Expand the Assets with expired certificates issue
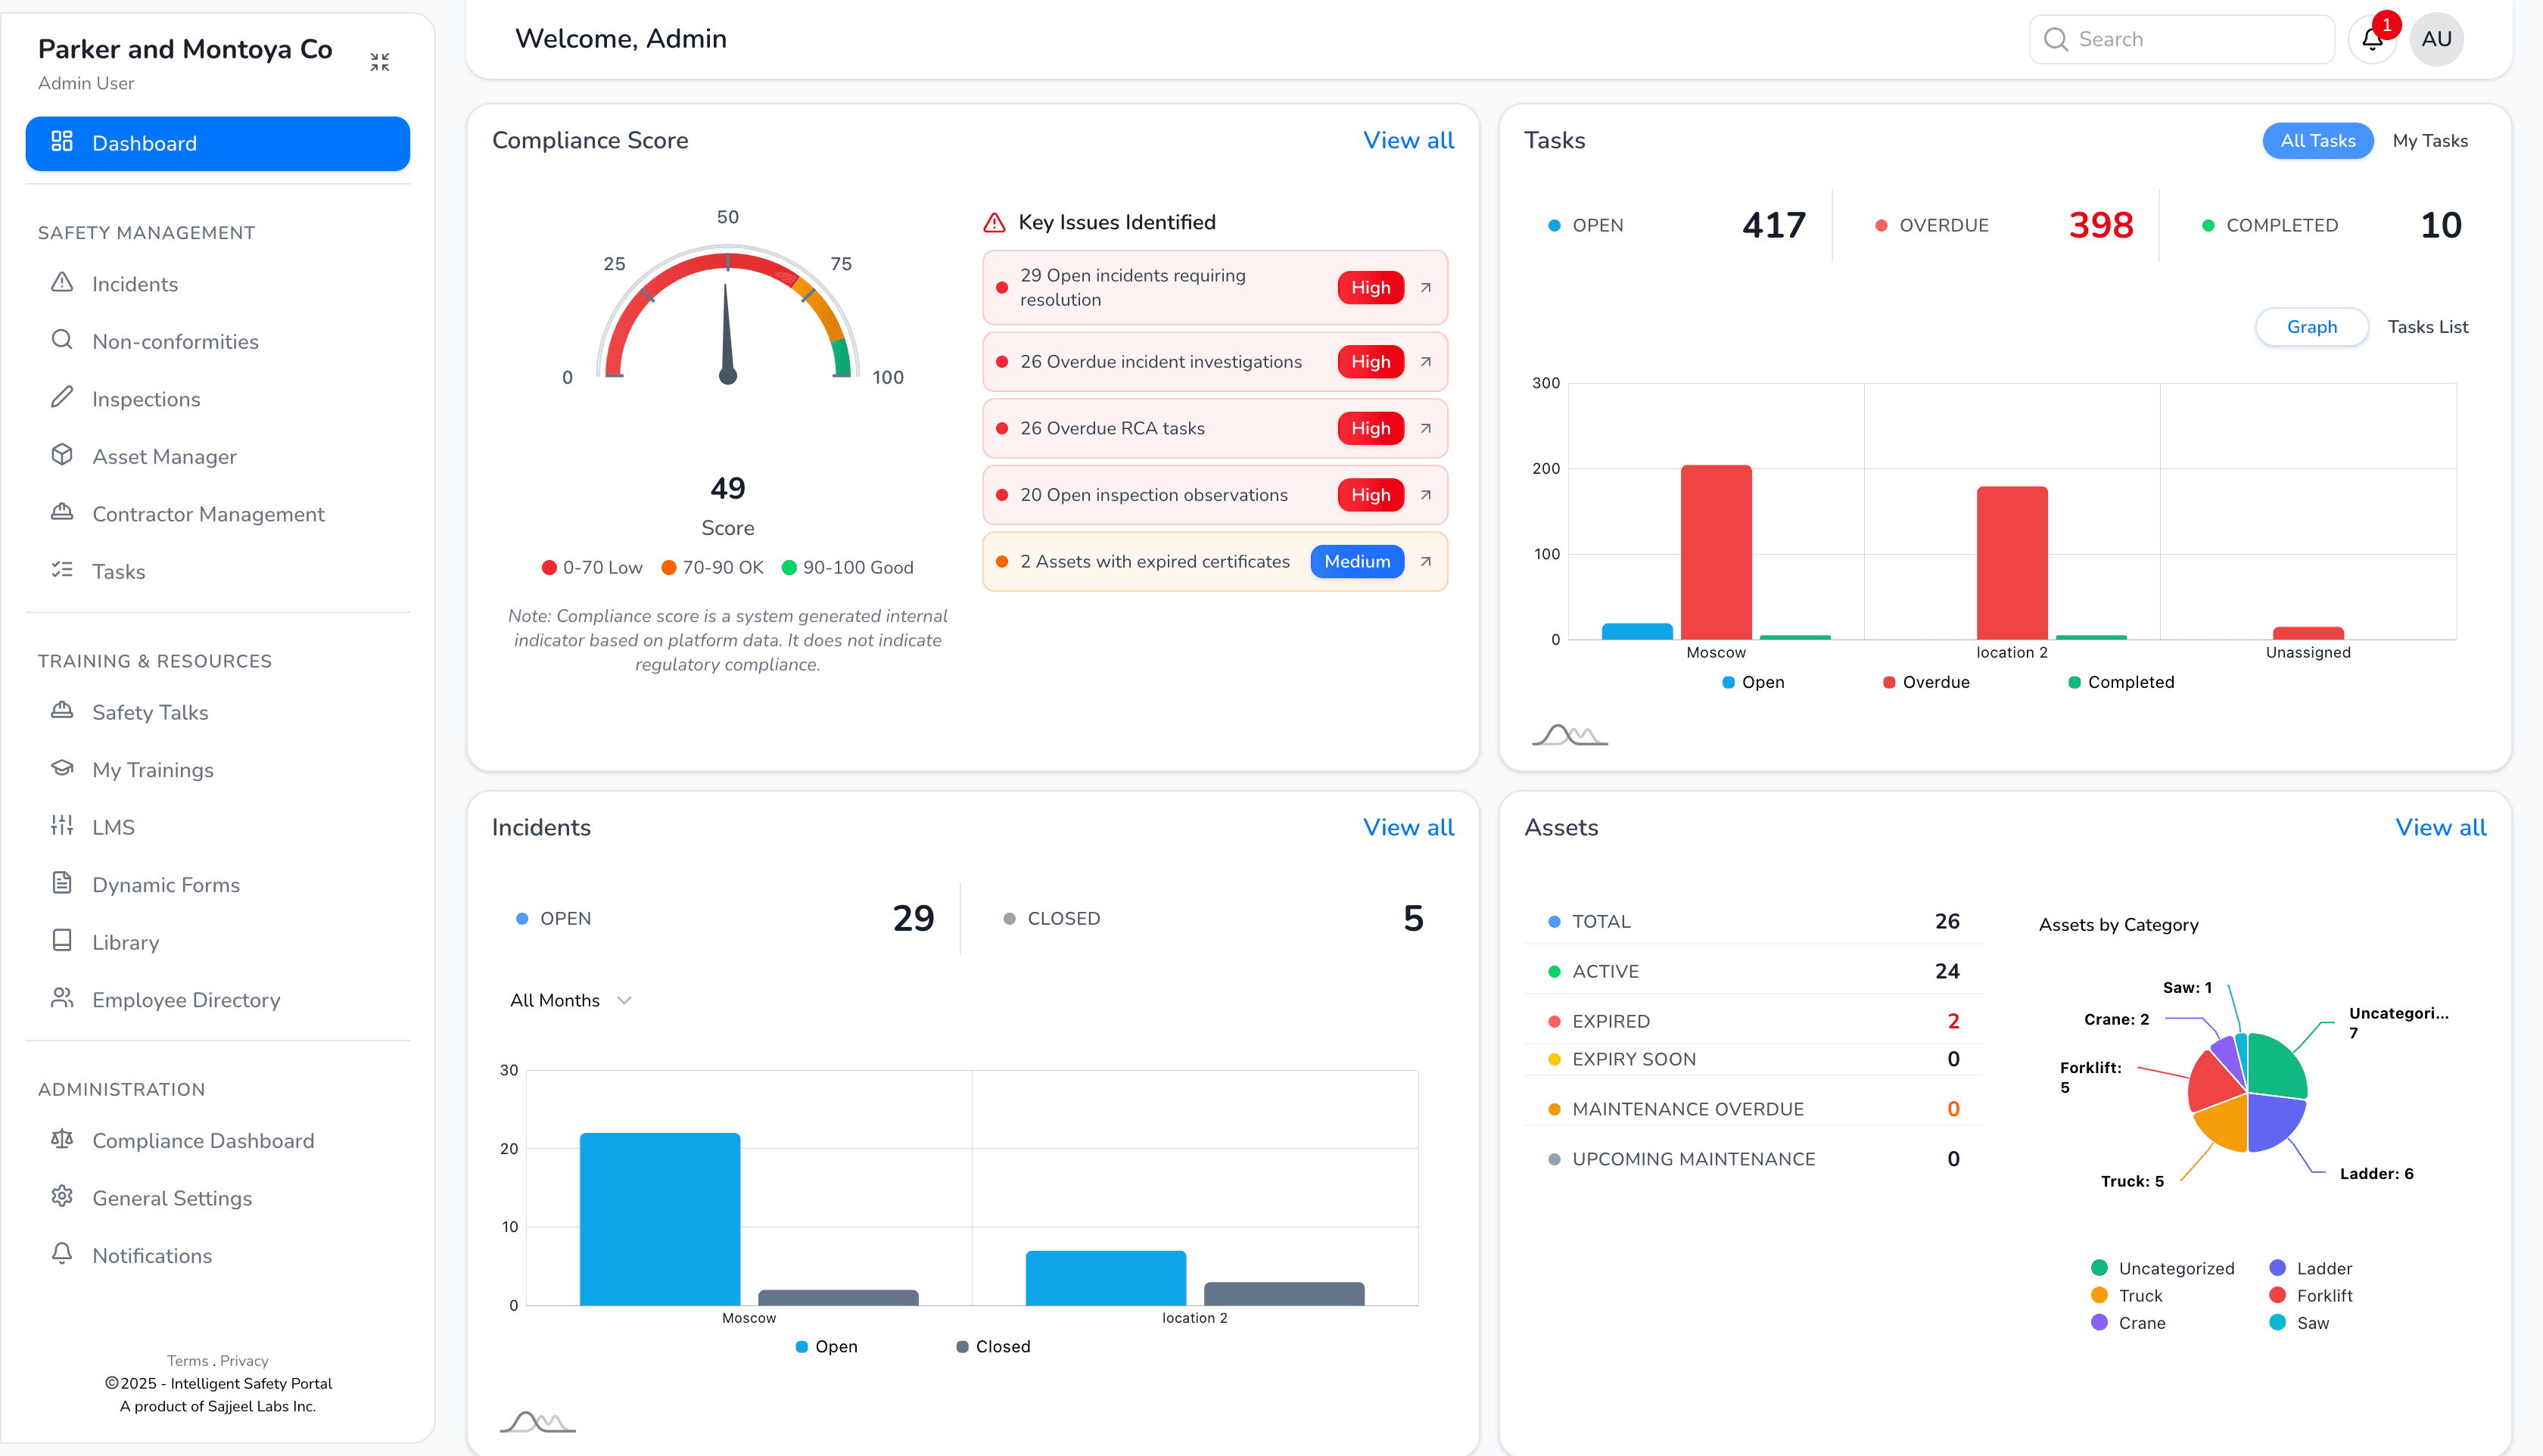2543x1456 pixels. point(1424,561)
